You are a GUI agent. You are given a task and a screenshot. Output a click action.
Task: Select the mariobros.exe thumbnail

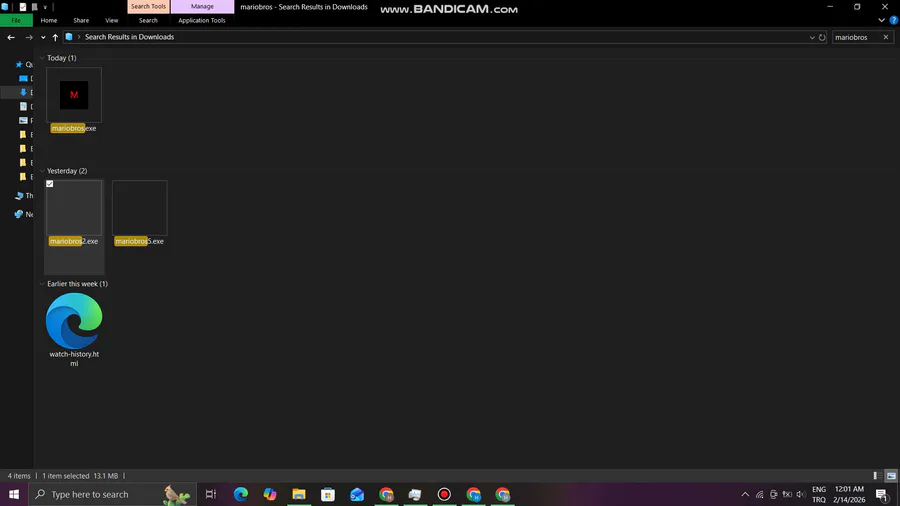click(x=74, y=95)
